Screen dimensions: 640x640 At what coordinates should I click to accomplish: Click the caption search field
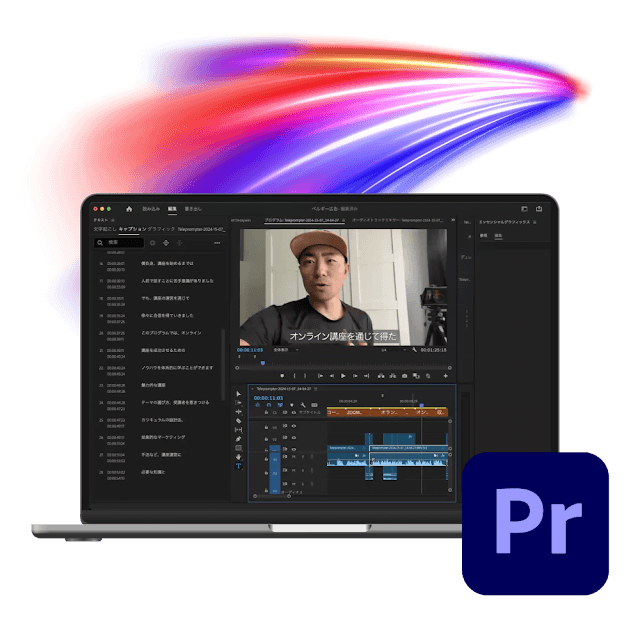point(119,242)
